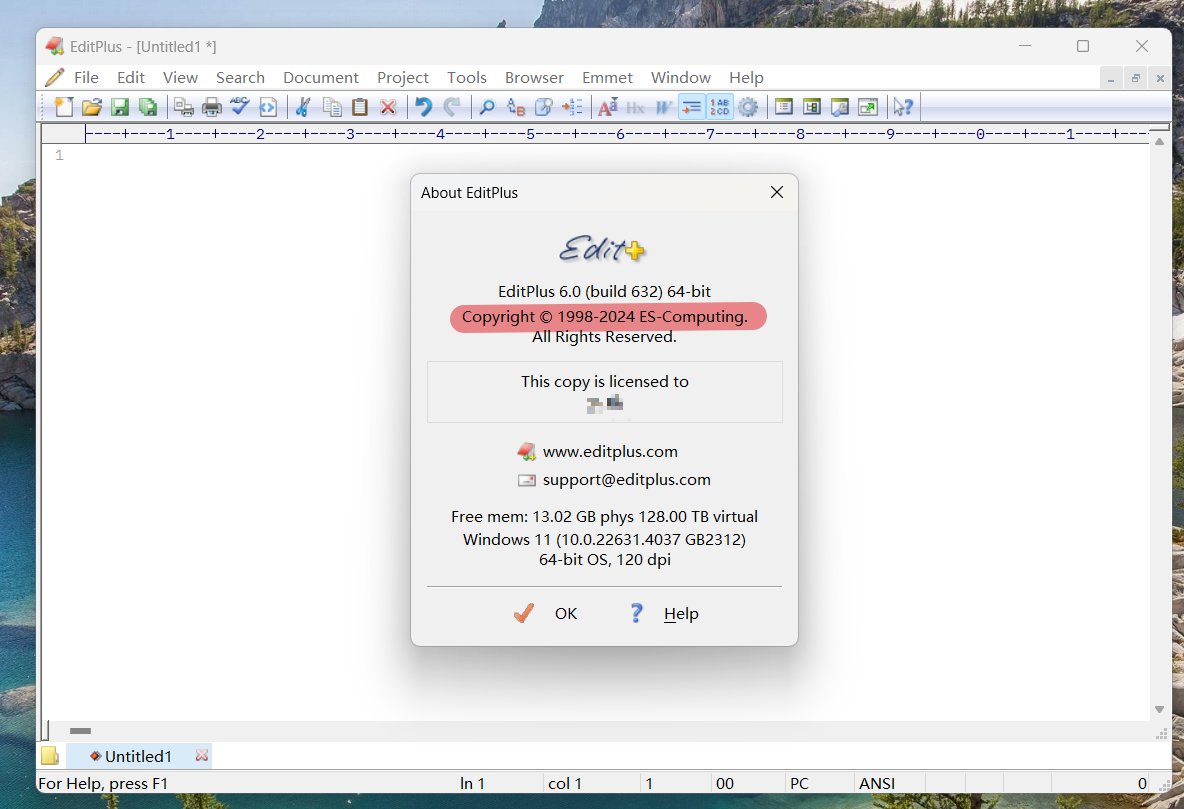The height and width of the screenshot is (809, 1184).
Task: Click the yellow folder icon beside tabs
Action: (50, 756)
